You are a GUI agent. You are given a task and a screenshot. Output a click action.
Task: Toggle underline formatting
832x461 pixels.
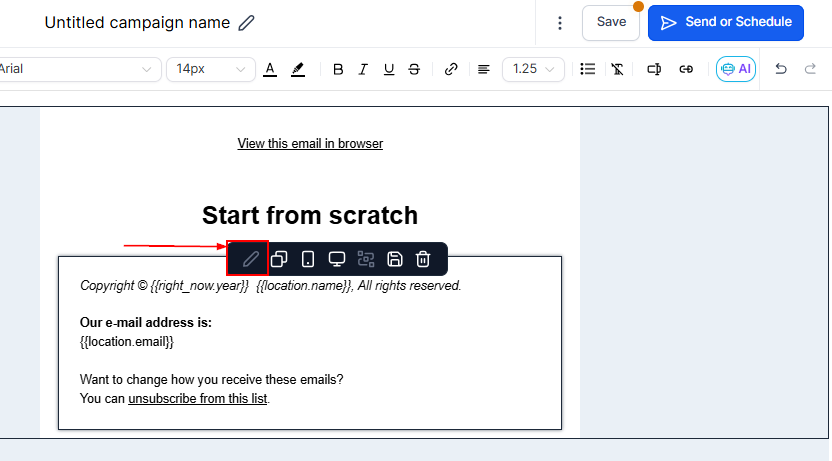(x=389, y=69)
